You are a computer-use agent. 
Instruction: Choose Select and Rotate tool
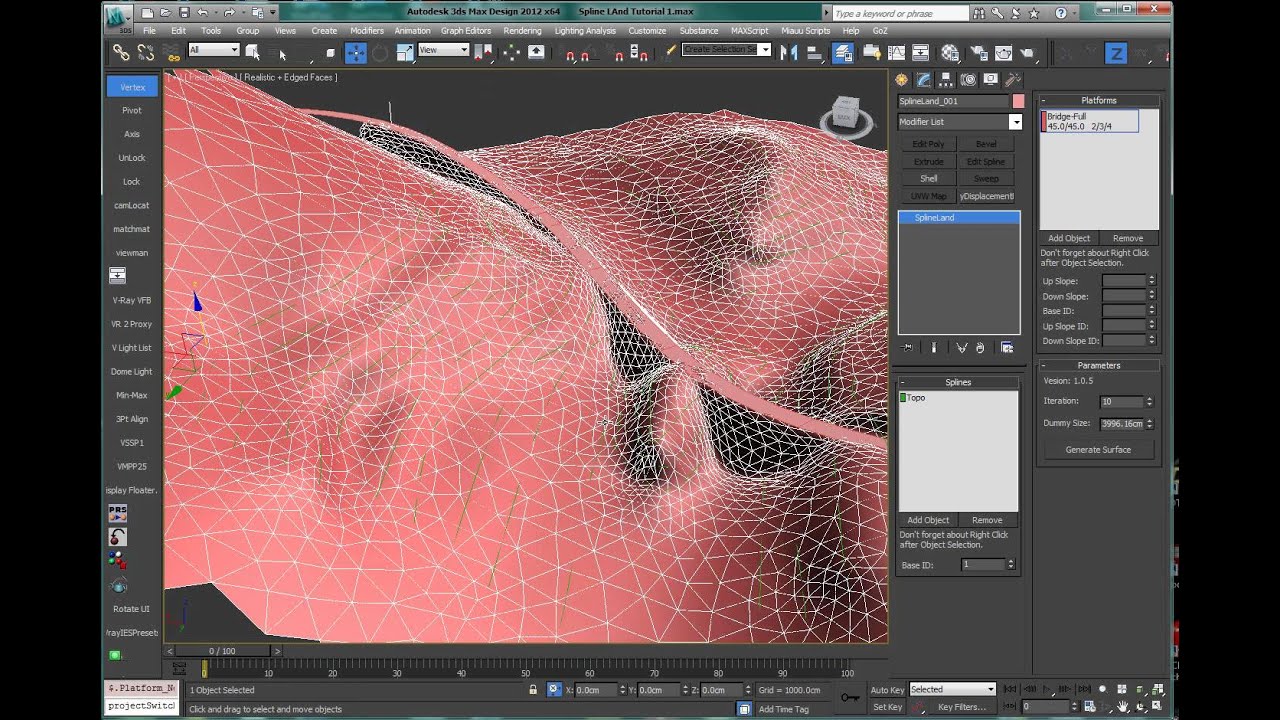click(380, 52)
